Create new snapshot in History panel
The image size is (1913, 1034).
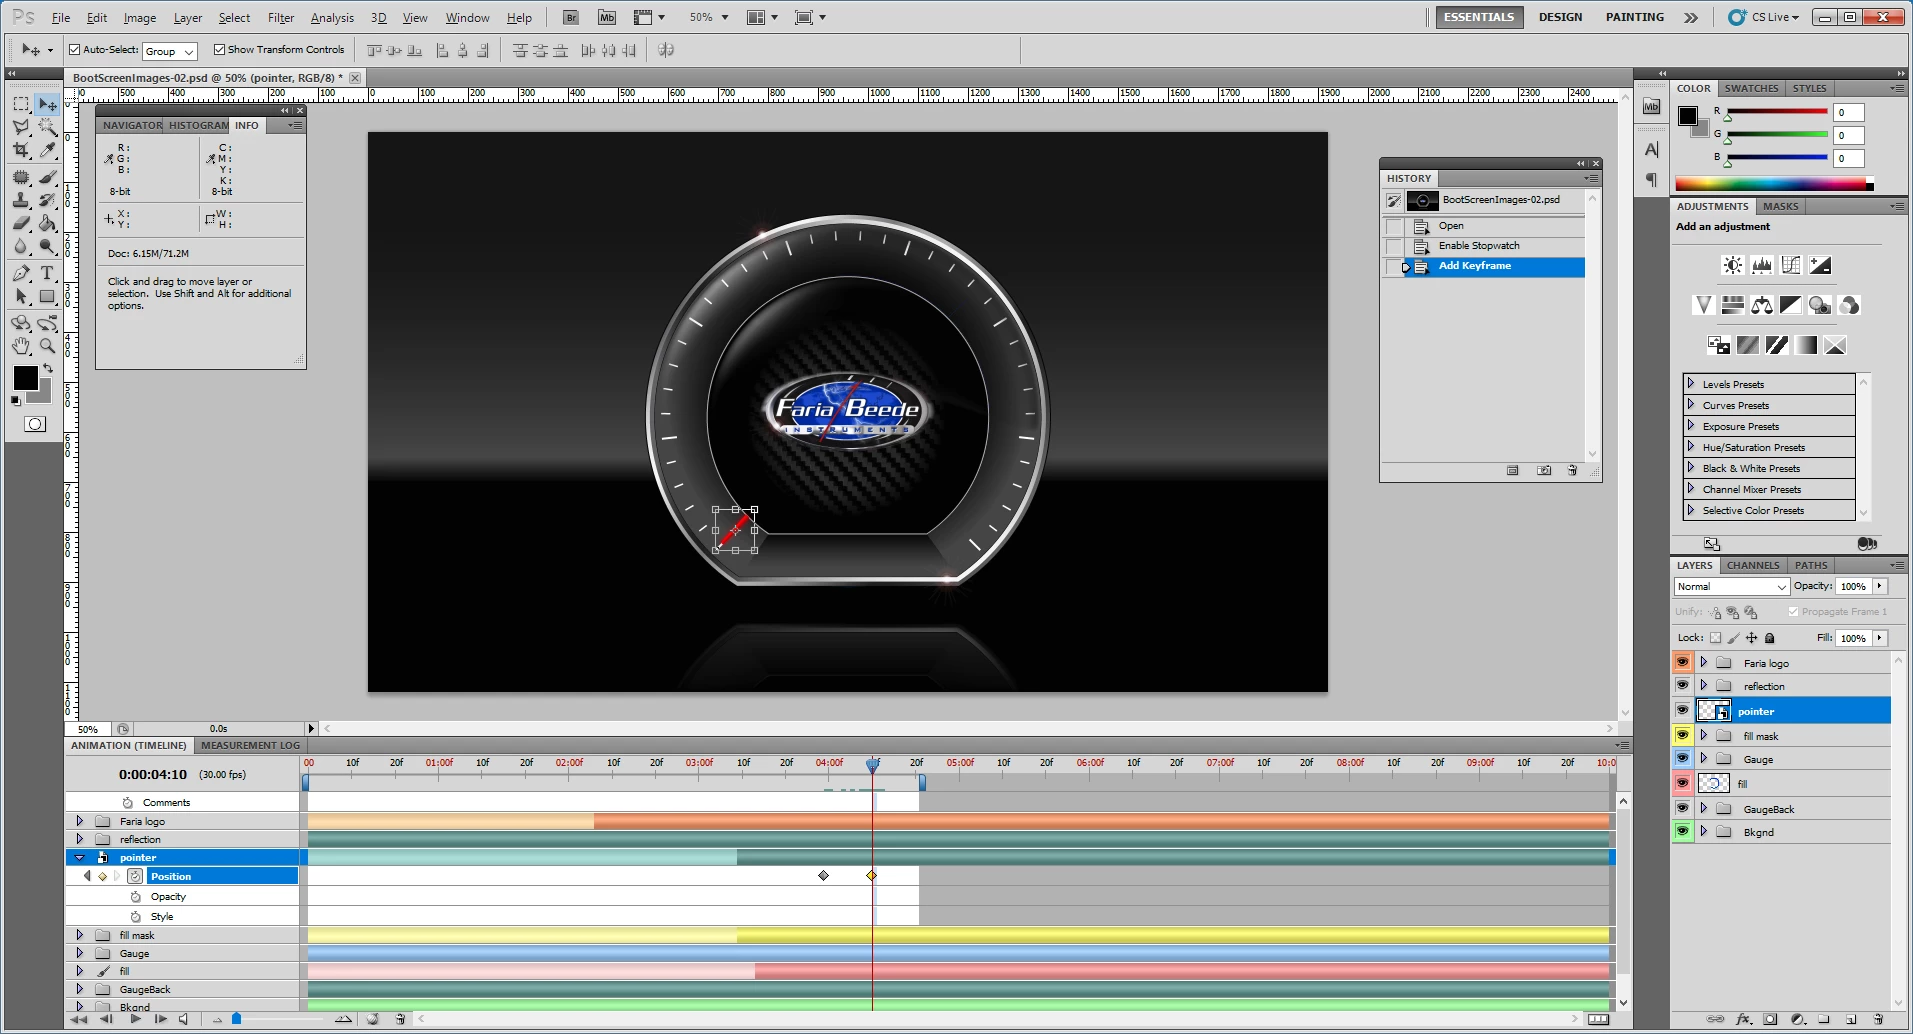(1544, 470)
